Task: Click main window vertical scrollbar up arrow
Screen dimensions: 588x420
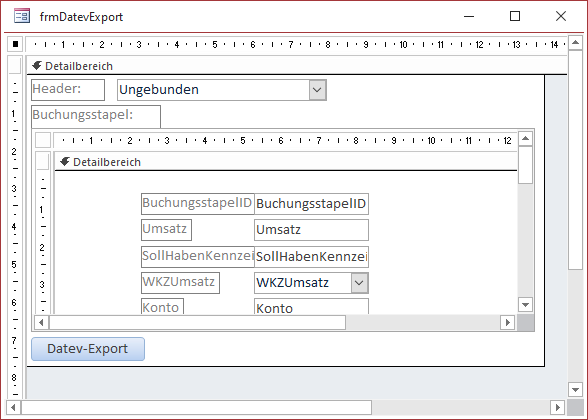Action: (575, 42)
